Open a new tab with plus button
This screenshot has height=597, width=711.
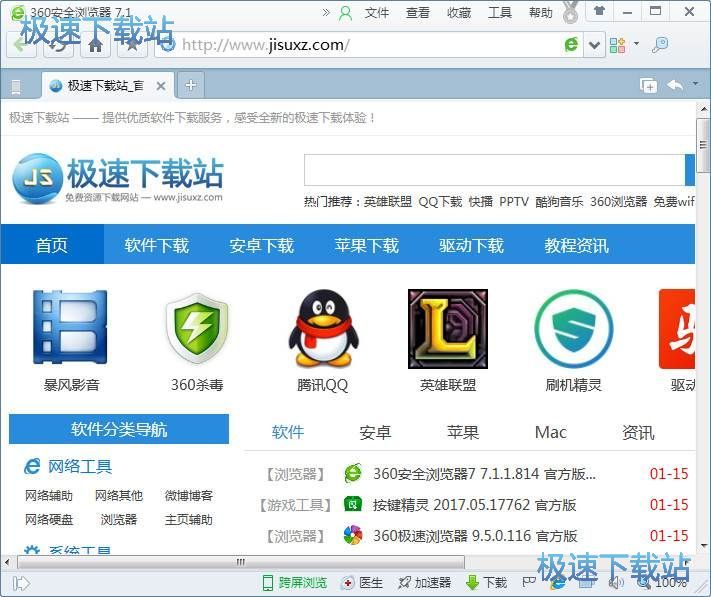(191, 85)
